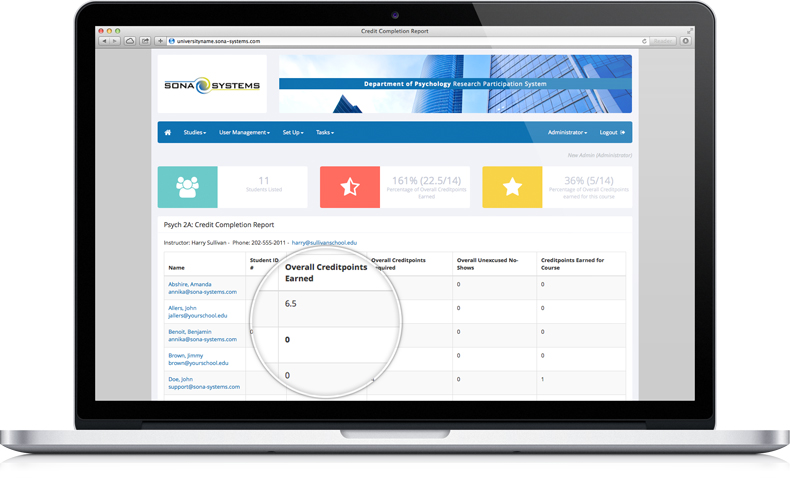Log out using the Logout link
This screenshot has width=790, height=478.
[x=612, y=132]
